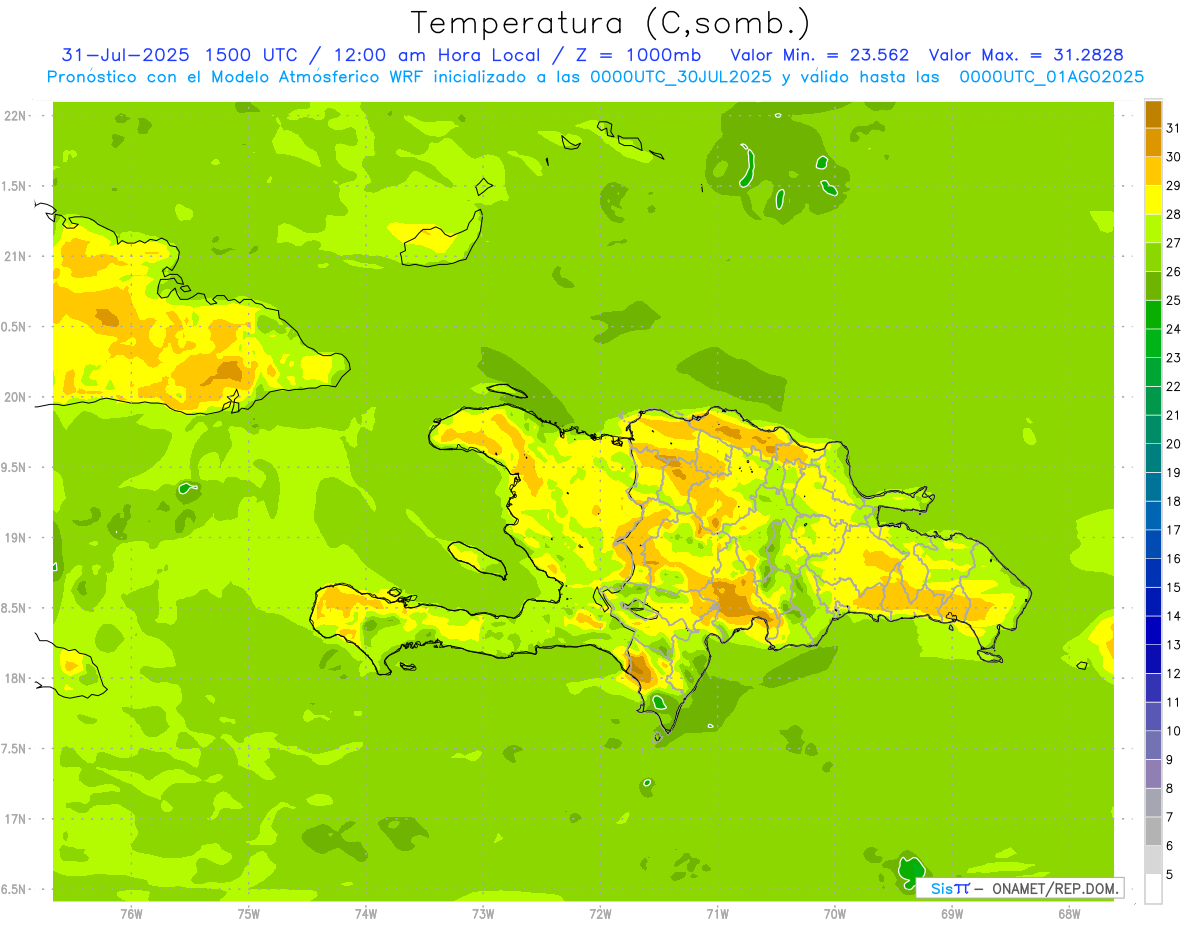Click the '22N' latitude label

point(15,116)
